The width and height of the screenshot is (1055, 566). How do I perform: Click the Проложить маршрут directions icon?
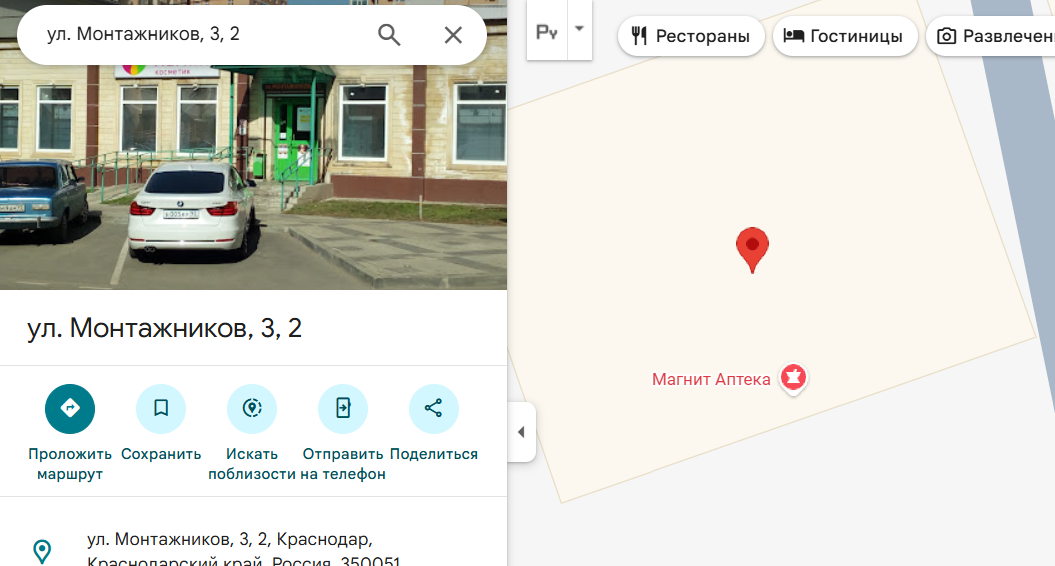(x=70, y=408)
